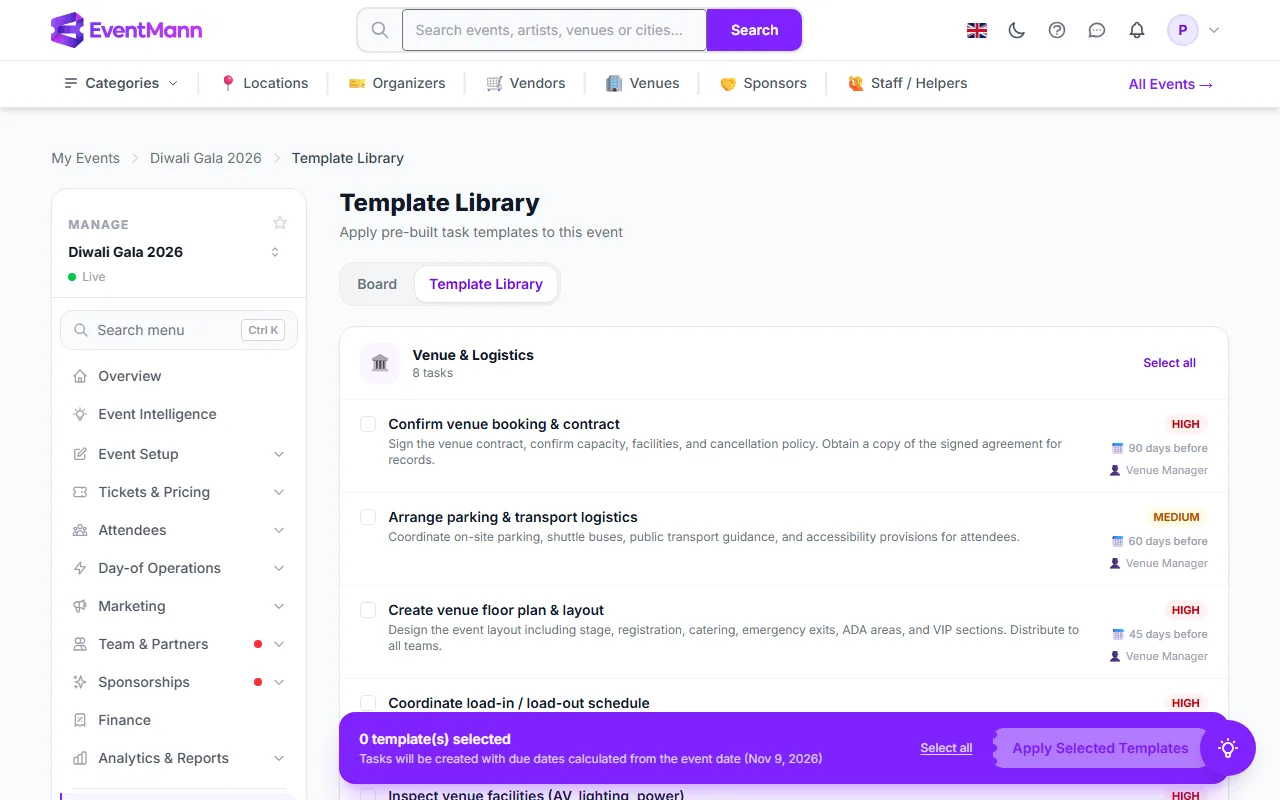Expand the Attendees section
1280x800 pixels.
pyautogui.click(x=179, y=530)
